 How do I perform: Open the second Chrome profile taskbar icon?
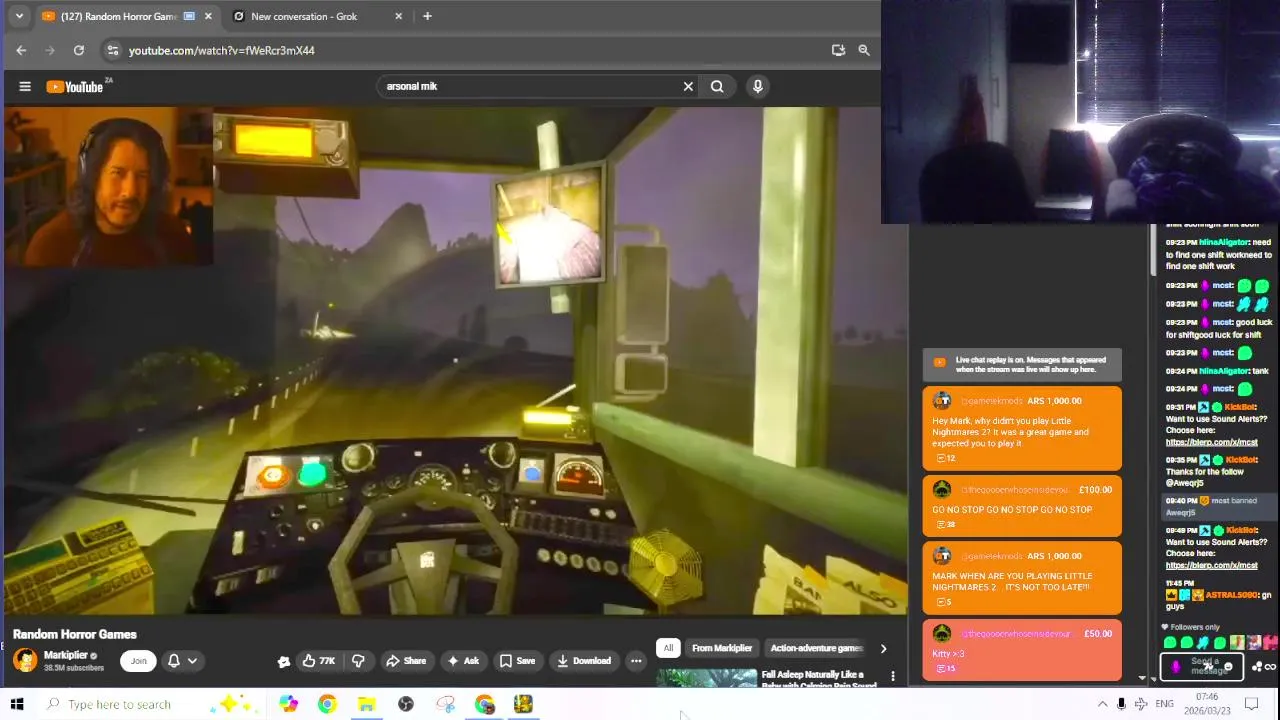484,704
